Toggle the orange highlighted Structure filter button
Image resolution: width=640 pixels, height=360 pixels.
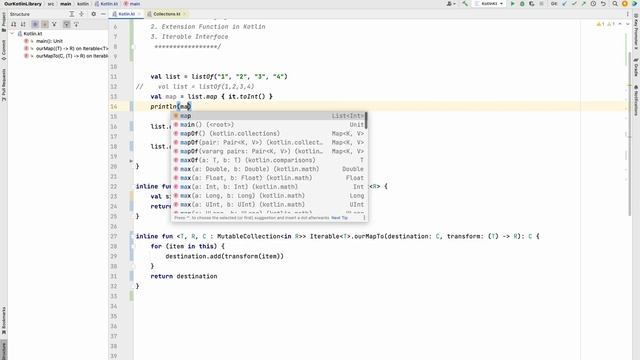[45, 24]
